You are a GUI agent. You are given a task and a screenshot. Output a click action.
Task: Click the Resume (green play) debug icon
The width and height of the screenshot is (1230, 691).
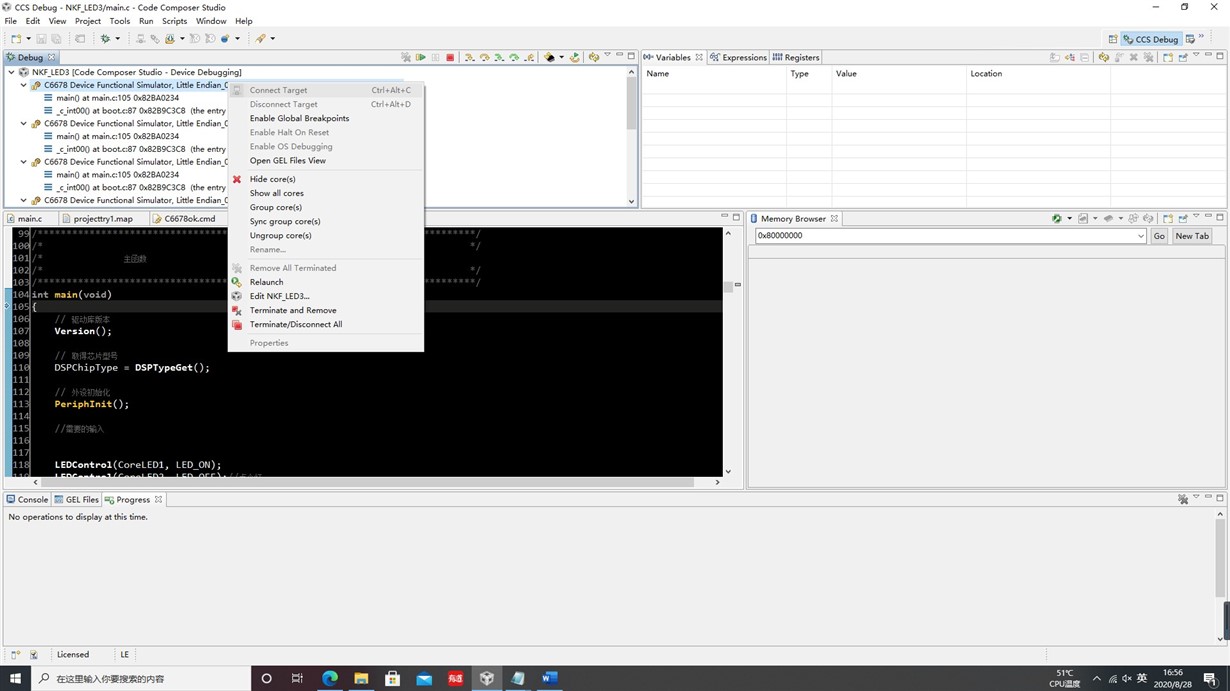click(421, 57)
